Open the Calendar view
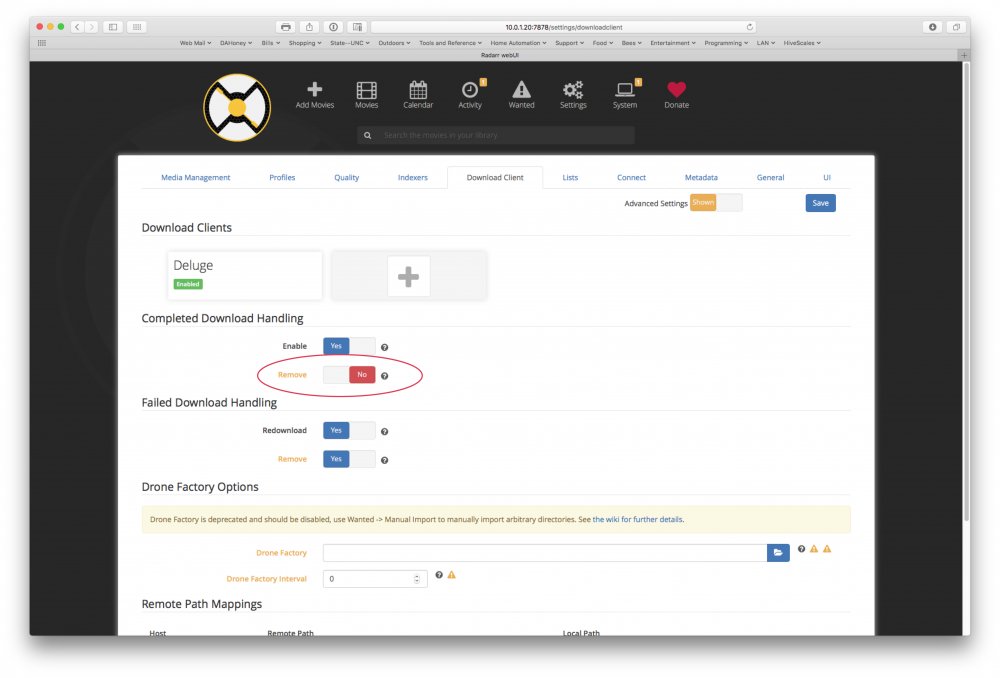Viewport: 1000px width, 678px height. point(418,95)
